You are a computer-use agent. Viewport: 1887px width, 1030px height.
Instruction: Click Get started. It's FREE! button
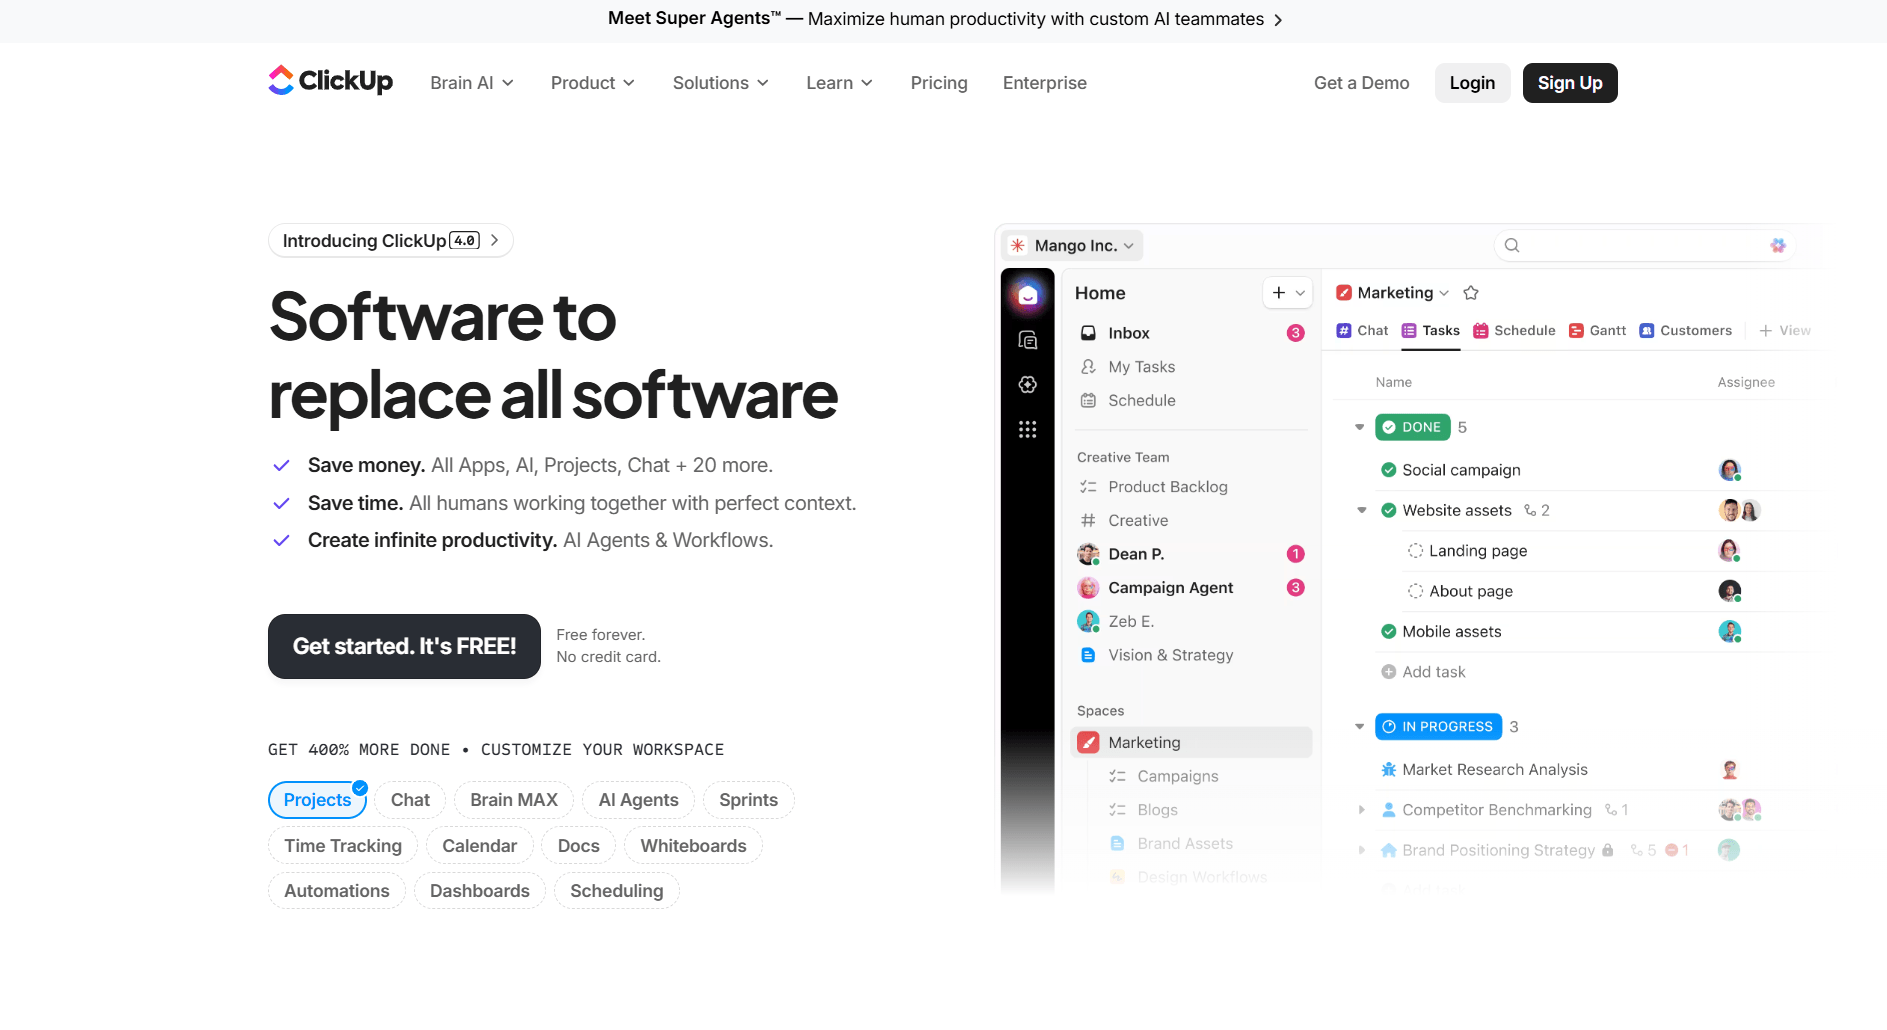click(404, 646)
